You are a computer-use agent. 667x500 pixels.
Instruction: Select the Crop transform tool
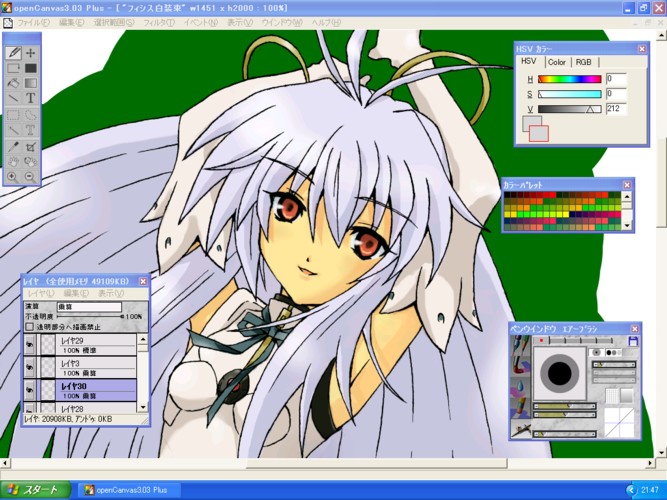tap(31, 147)
